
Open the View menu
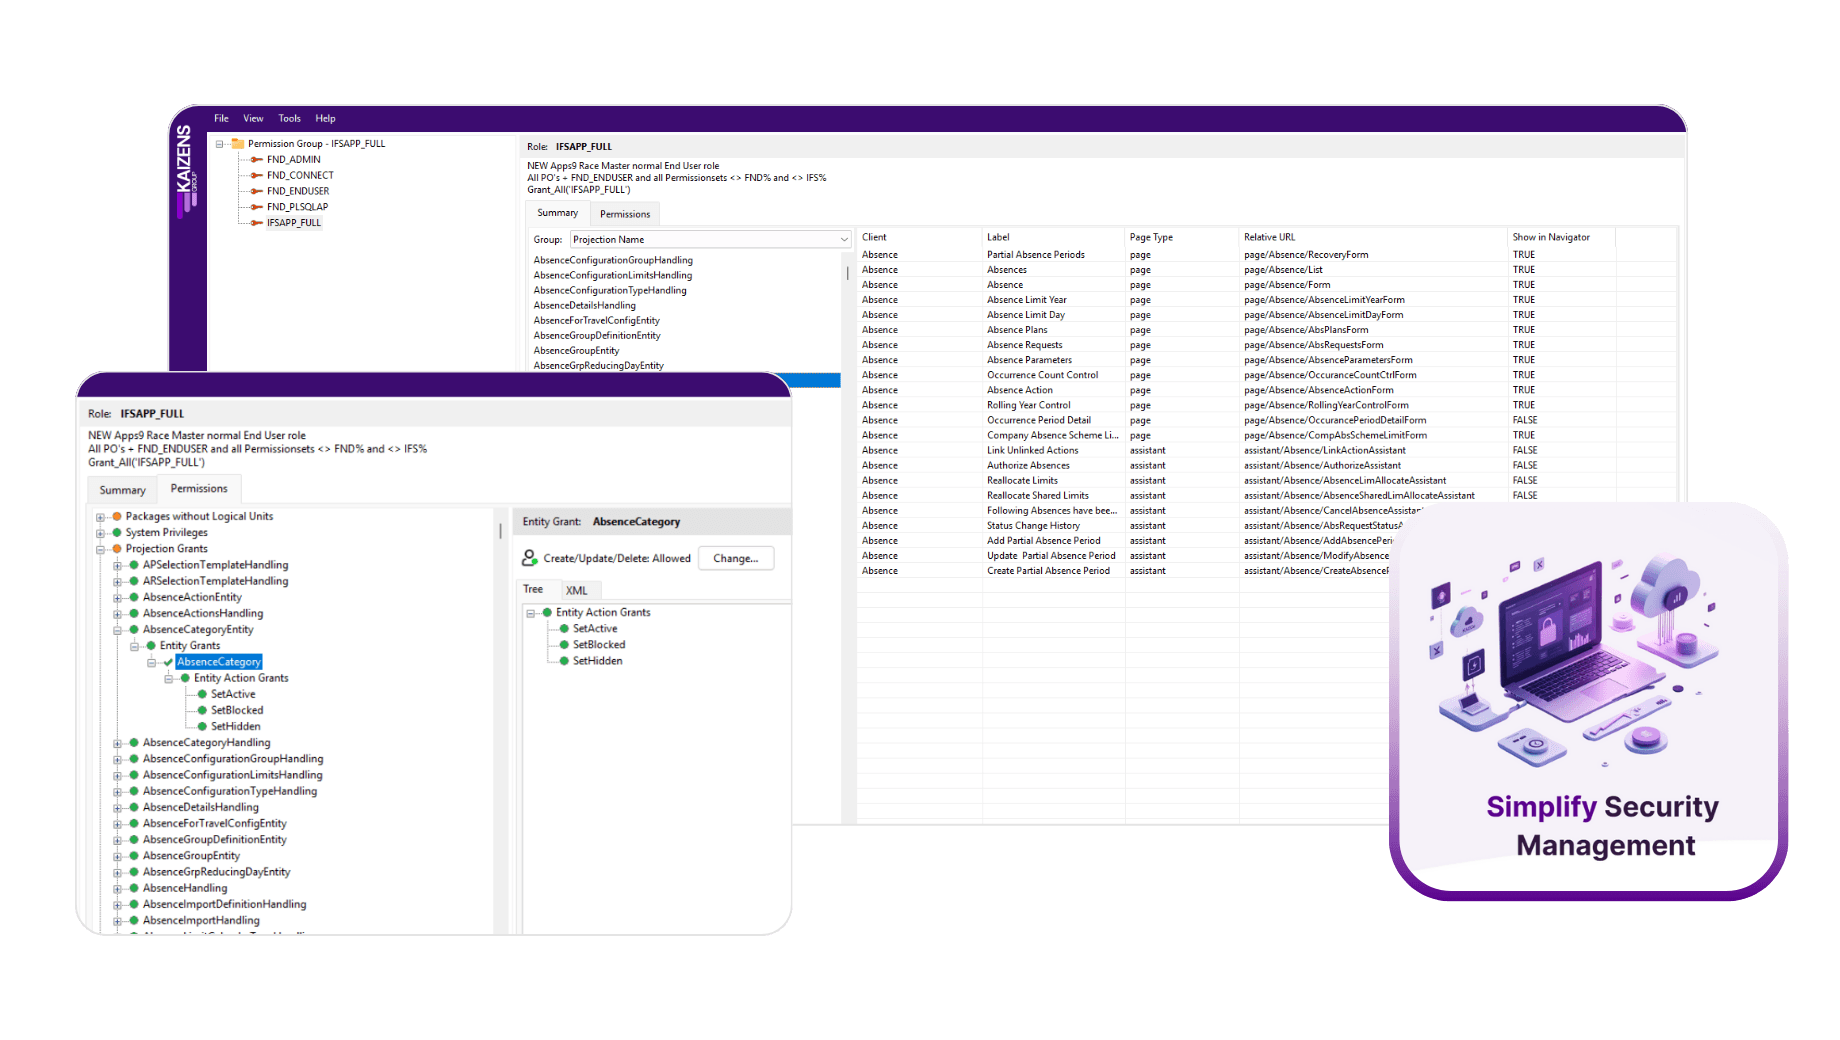tap(253, 118)
